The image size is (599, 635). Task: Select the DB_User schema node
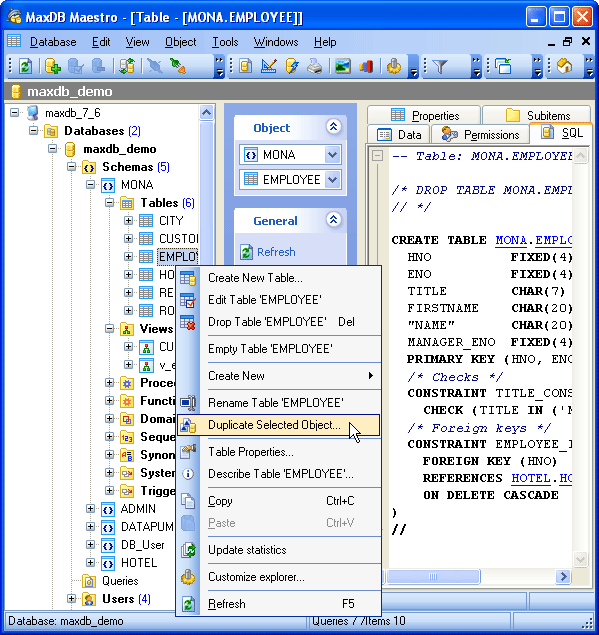(x=143, y=545)
